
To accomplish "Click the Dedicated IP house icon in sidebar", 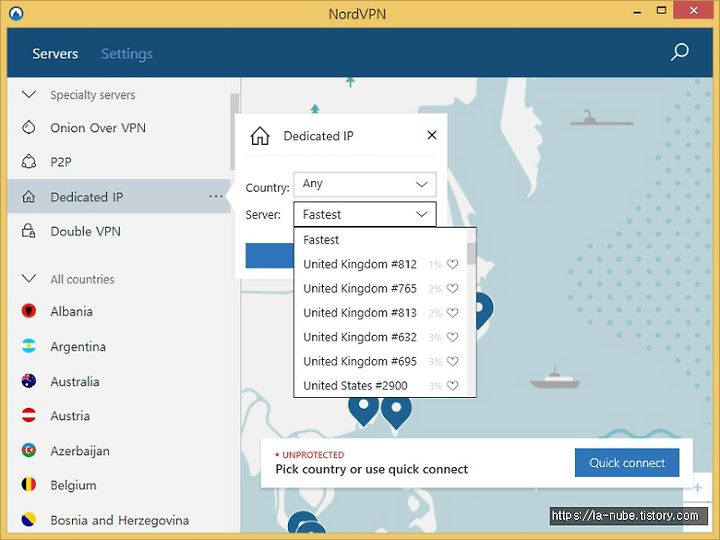I will [x=28, y=197].
